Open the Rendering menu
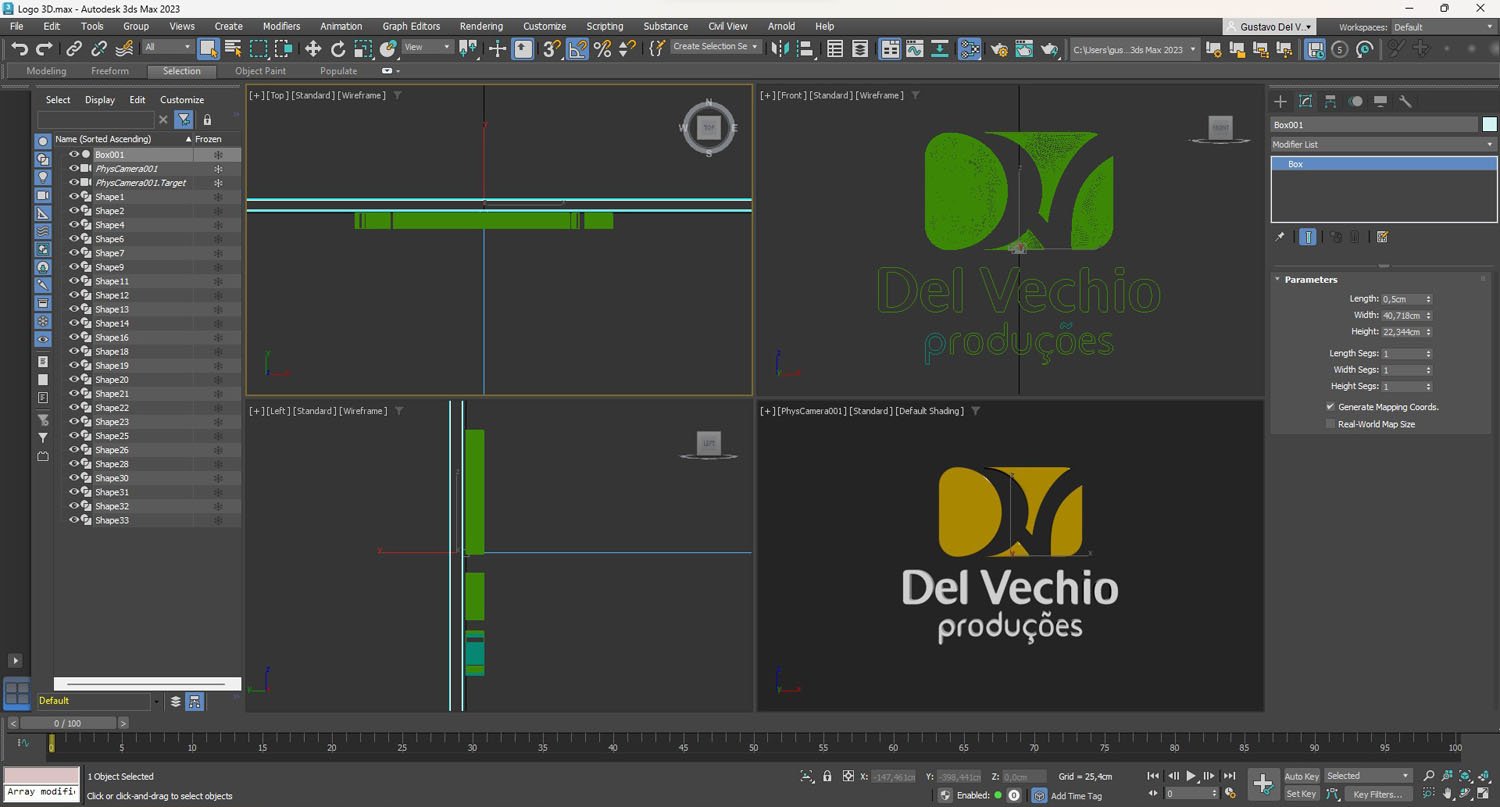The height and width of the screenshot is (807, 1500). pos(481,26)
